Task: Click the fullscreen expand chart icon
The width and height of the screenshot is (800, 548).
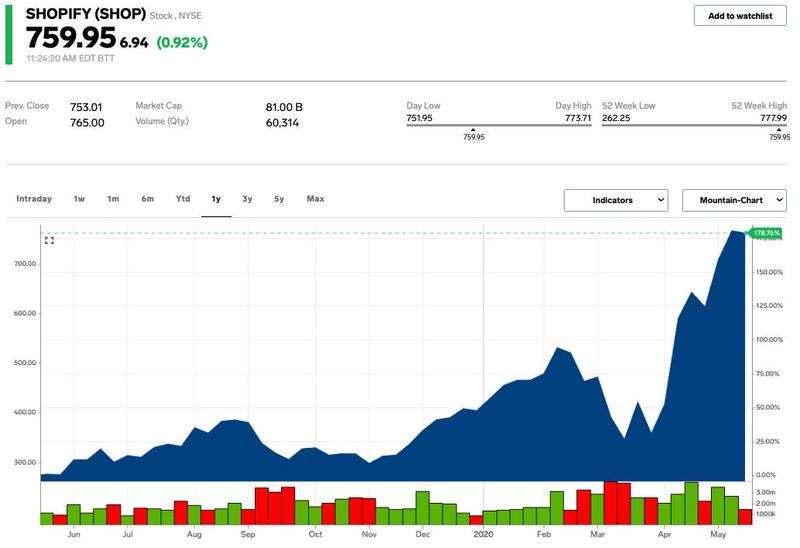Action: [x=49, y=240]
